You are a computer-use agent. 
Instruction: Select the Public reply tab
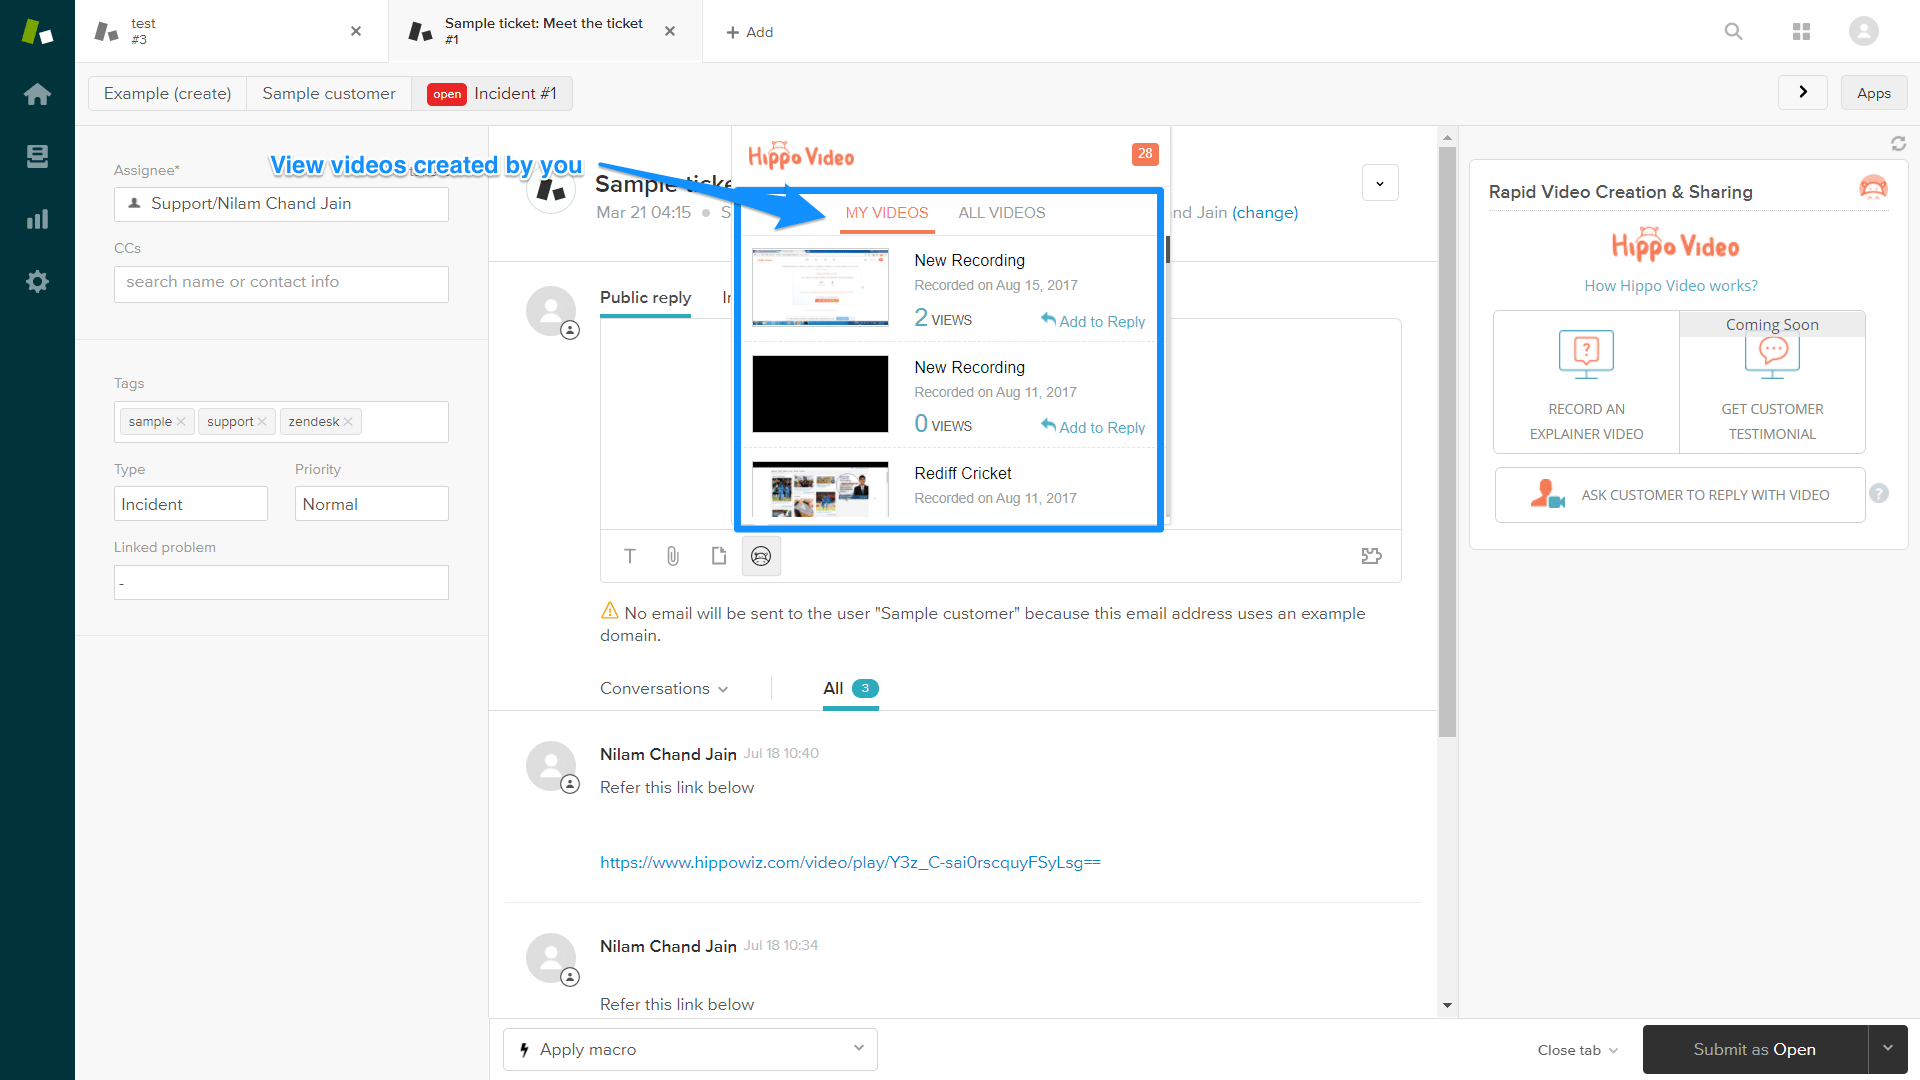point(645,297)
